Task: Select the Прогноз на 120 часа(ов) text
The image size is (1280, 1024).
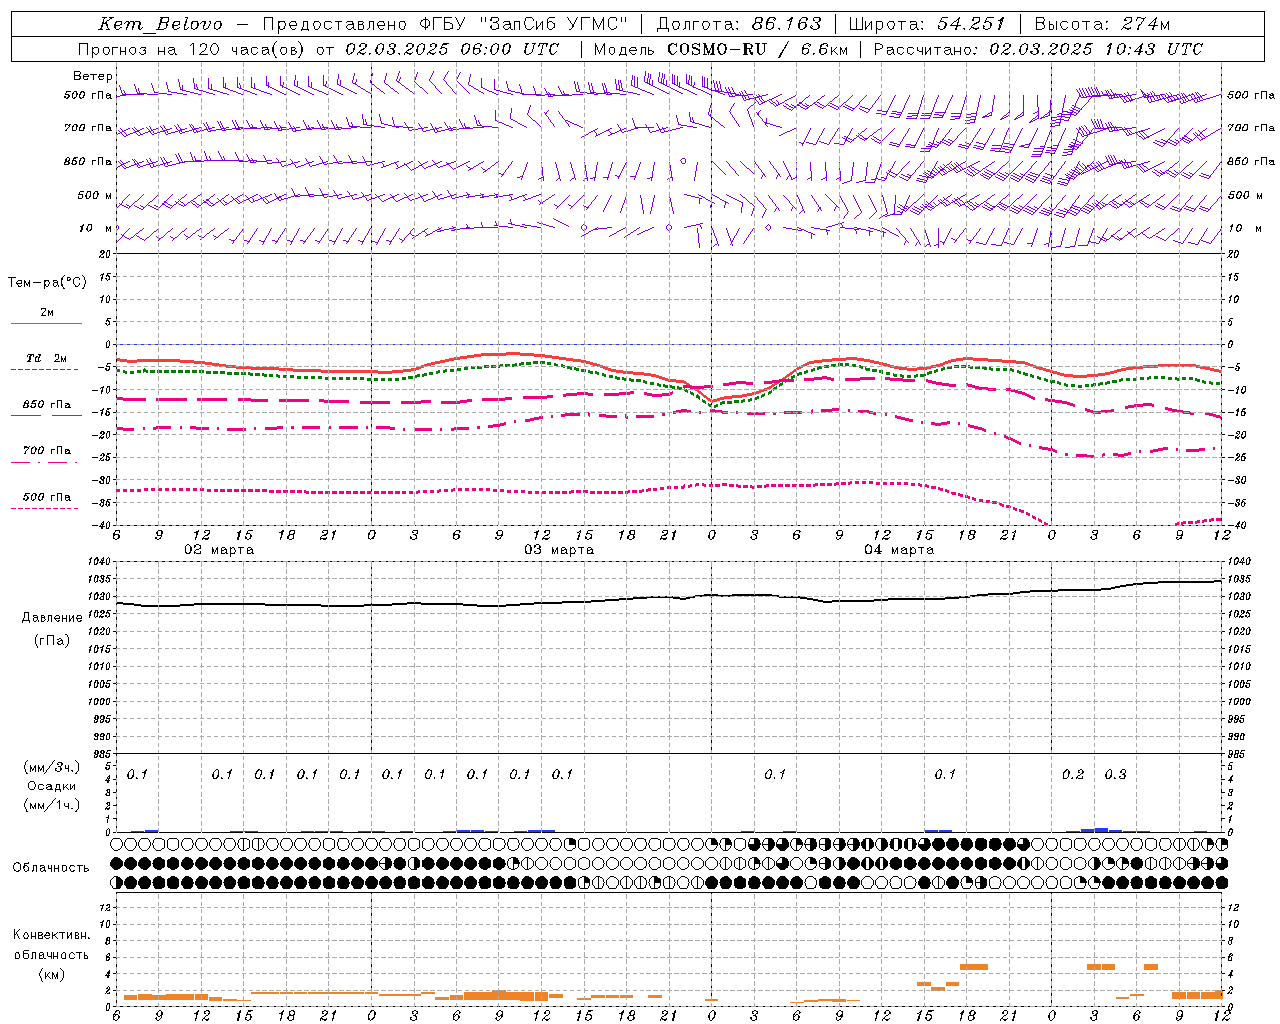Action: (x=193, y=49)
